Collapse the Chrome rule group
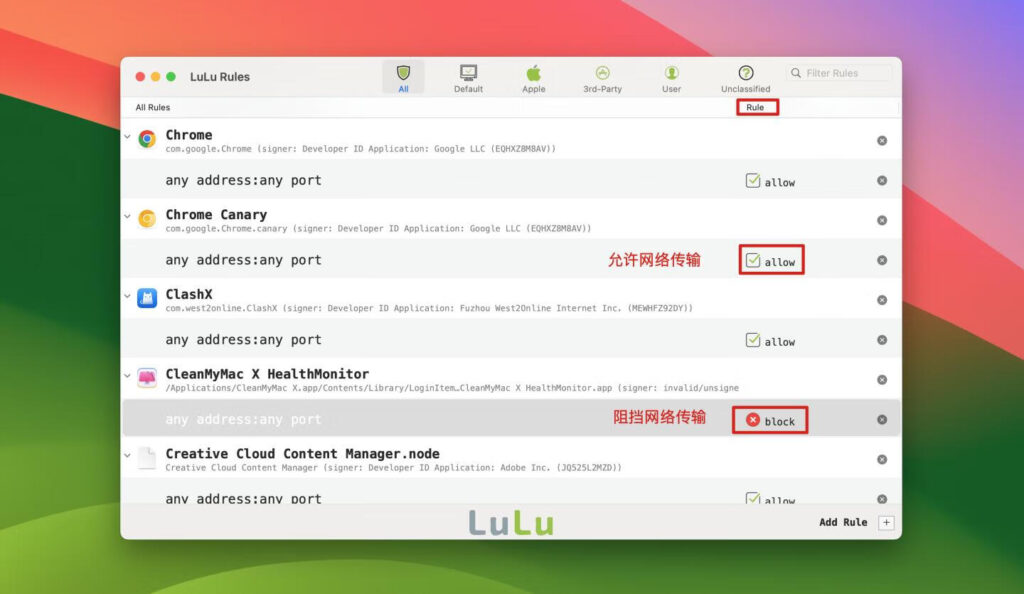The width and height of the screenshot is (1024, 594). (126, 134)
